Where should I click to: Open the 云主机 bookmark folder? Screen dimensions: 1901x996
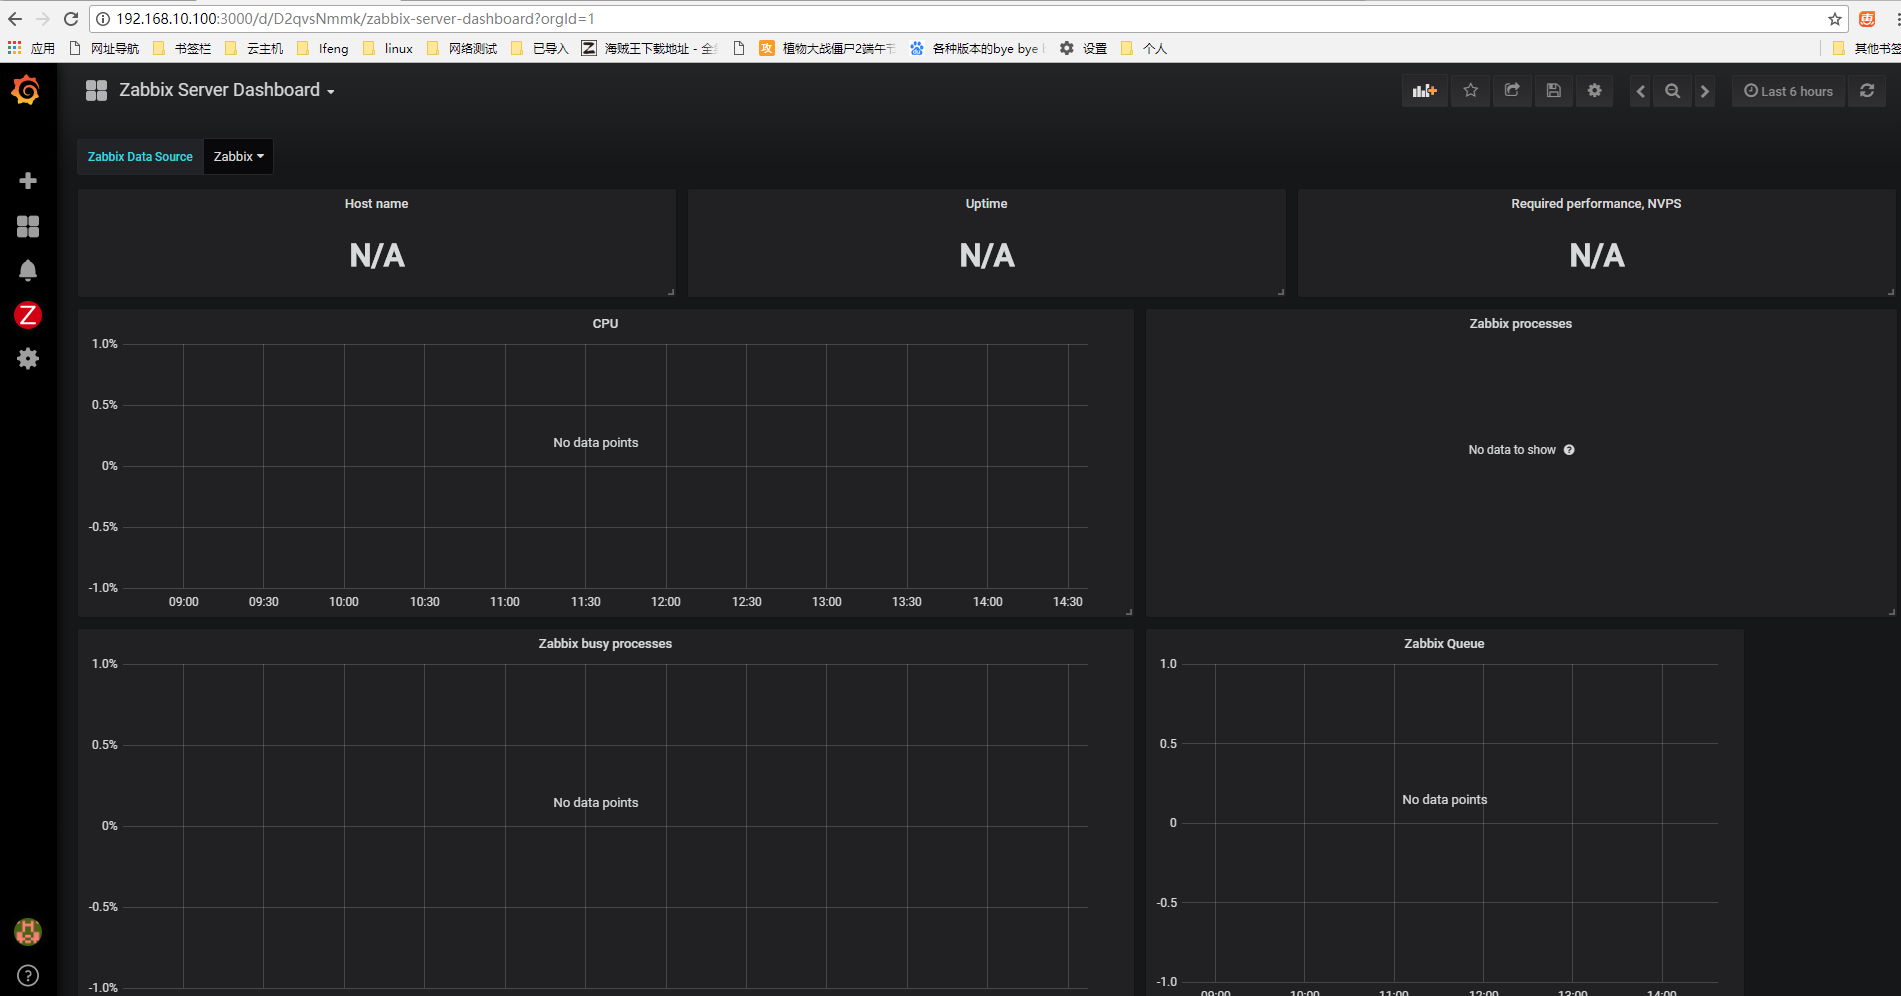254,48
